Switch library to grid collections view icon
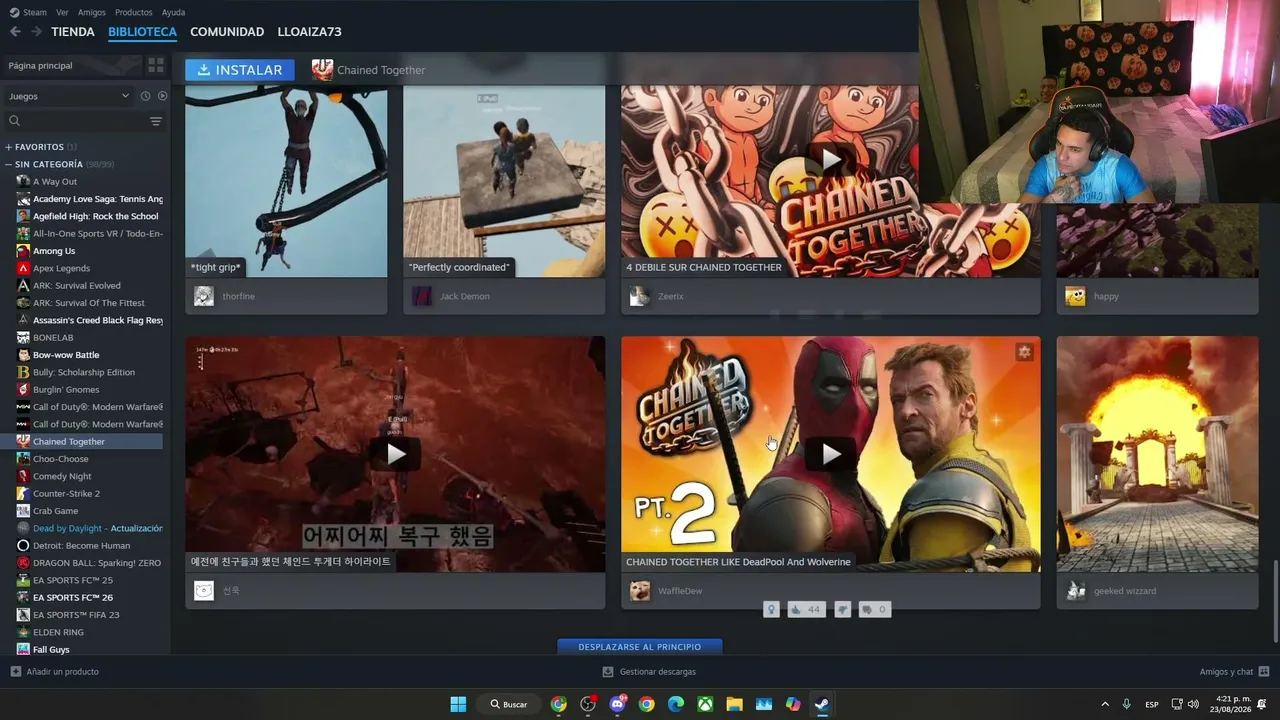 156,65
